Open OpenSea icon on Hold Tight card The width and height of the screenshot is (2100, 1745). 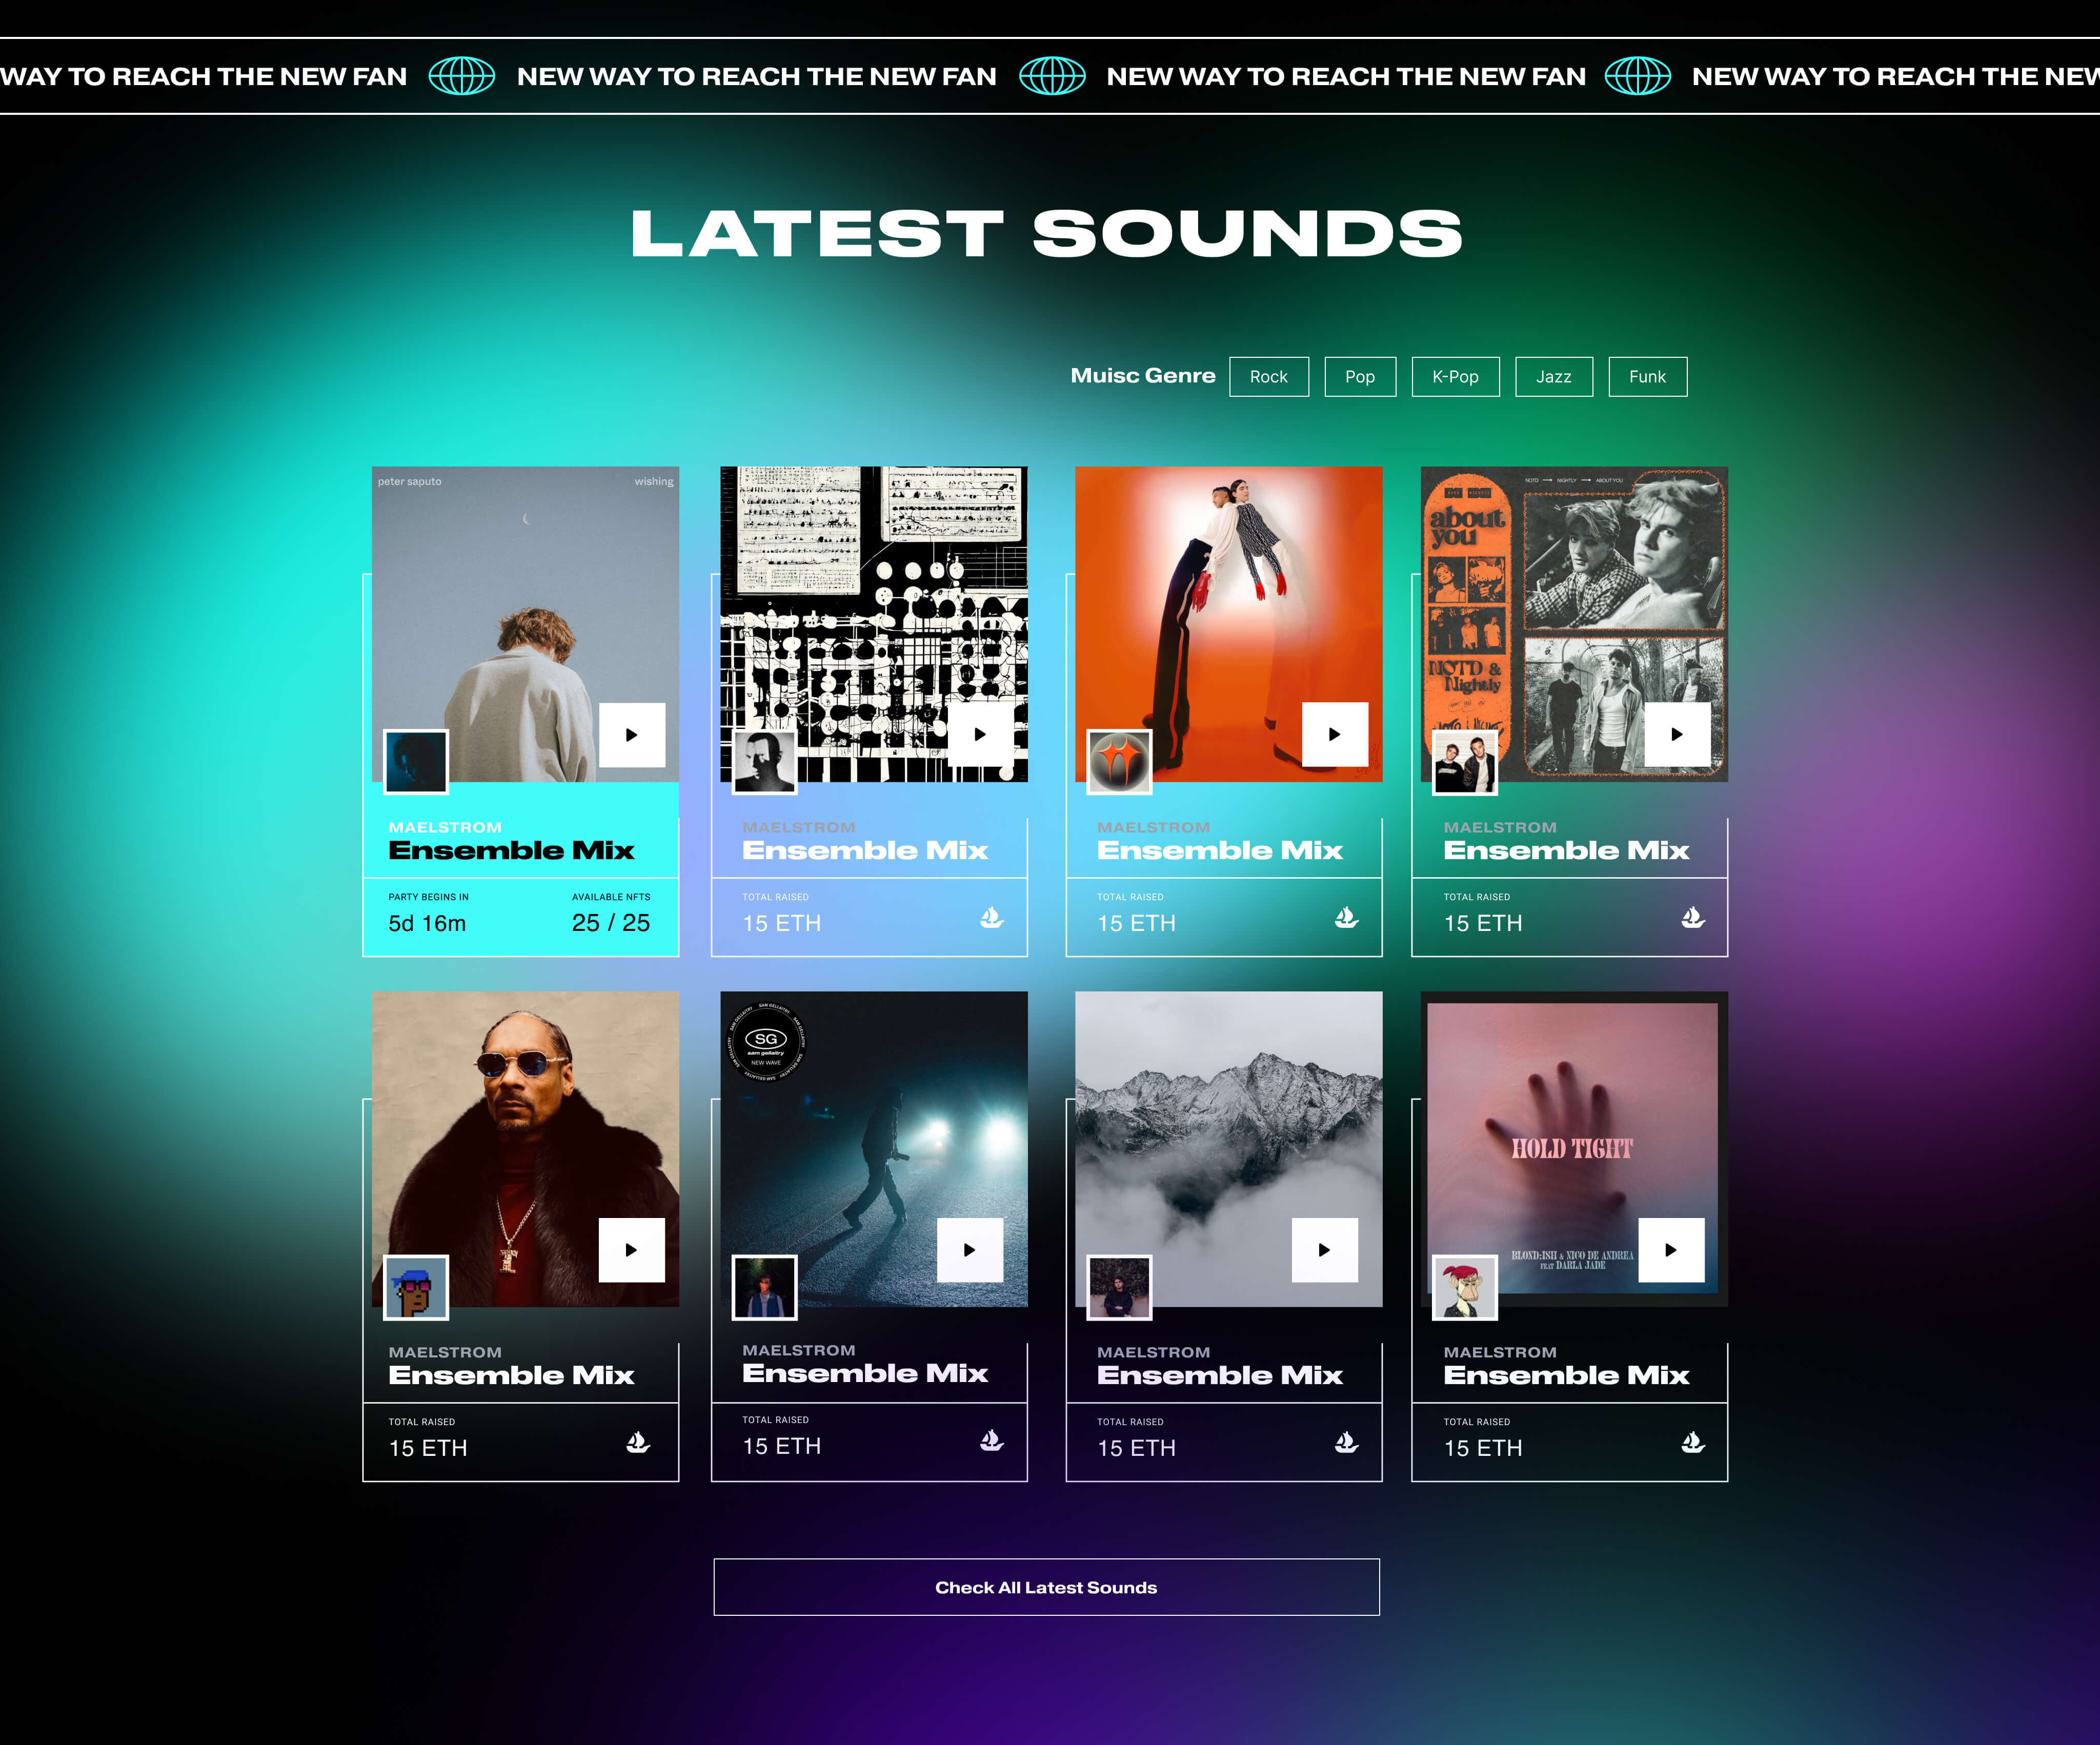tap(1692, 1442)
